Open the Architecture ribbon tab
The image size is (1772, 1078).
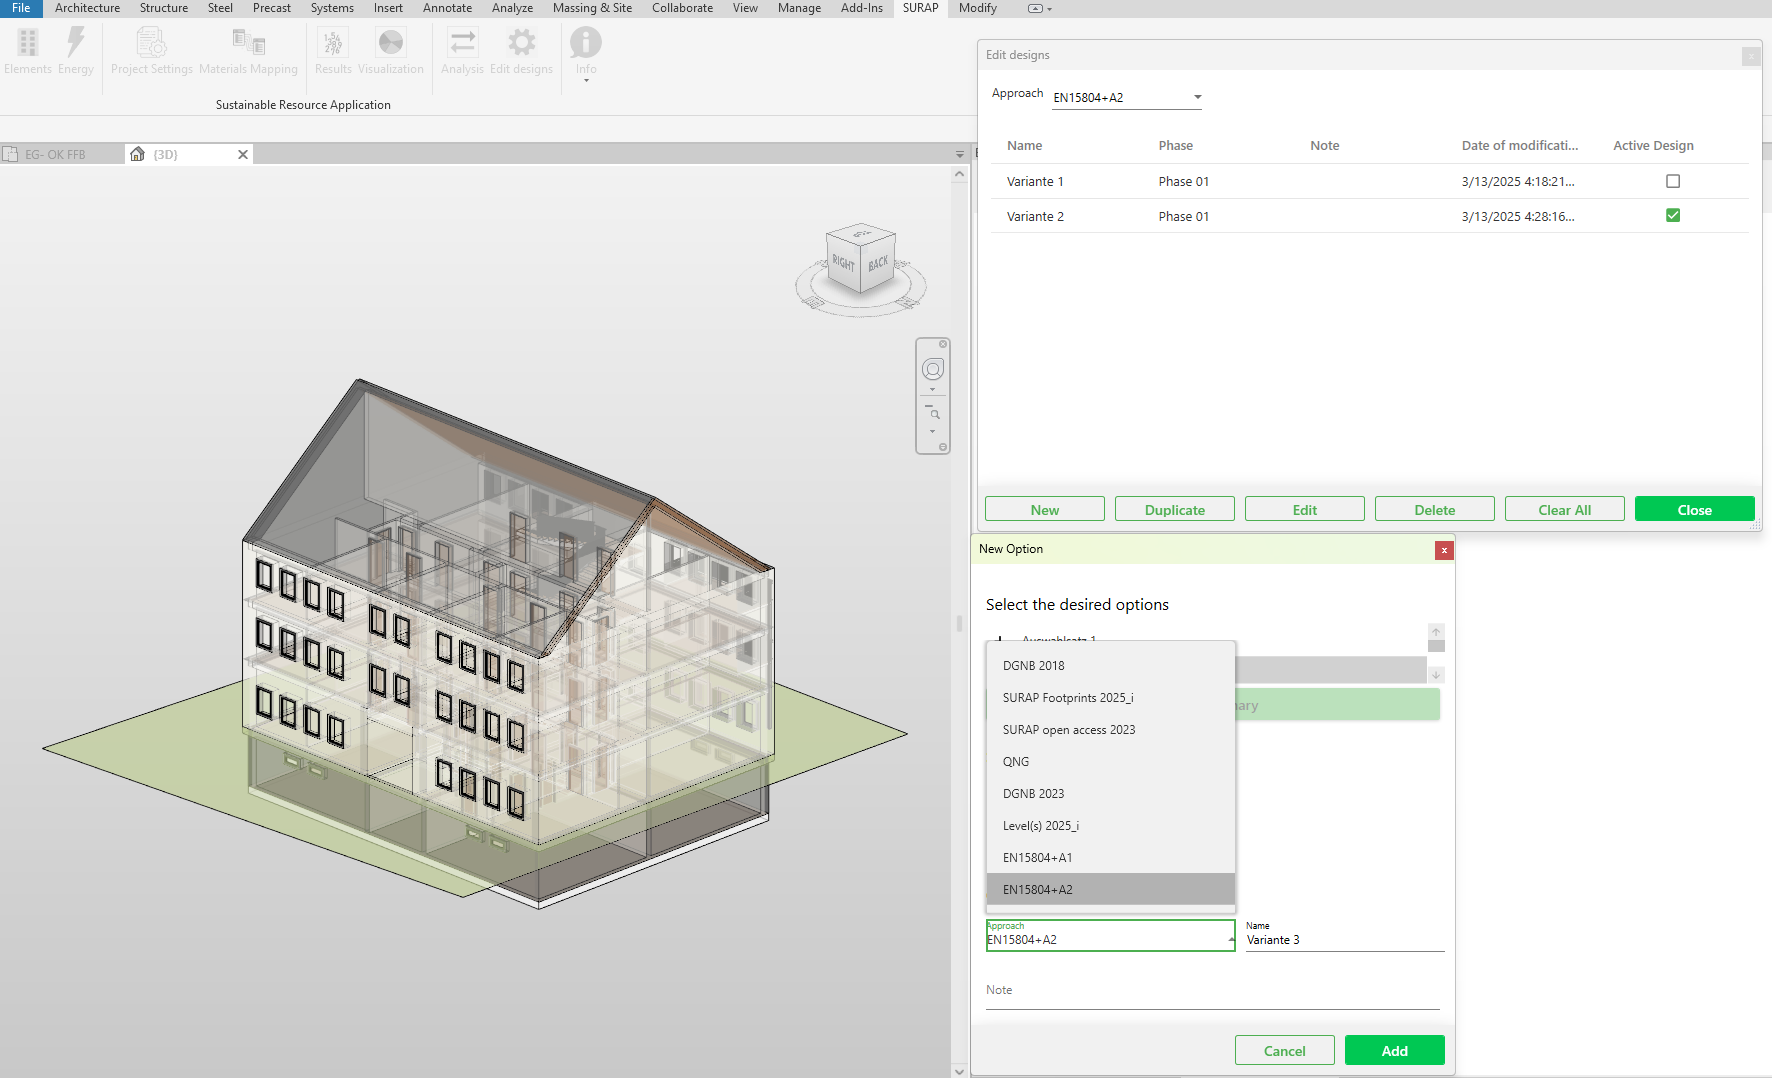[x=87, y=8]
